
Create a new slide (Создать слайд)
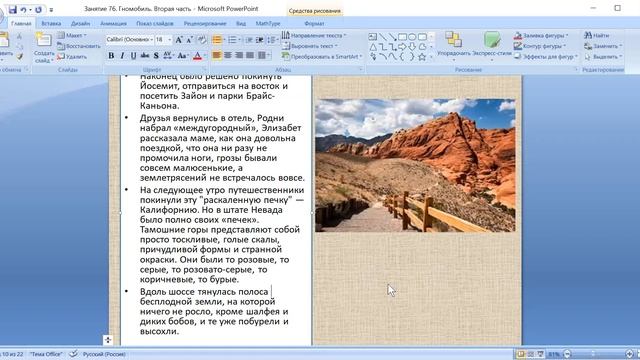pyautogui.click(x=44, y=48)
